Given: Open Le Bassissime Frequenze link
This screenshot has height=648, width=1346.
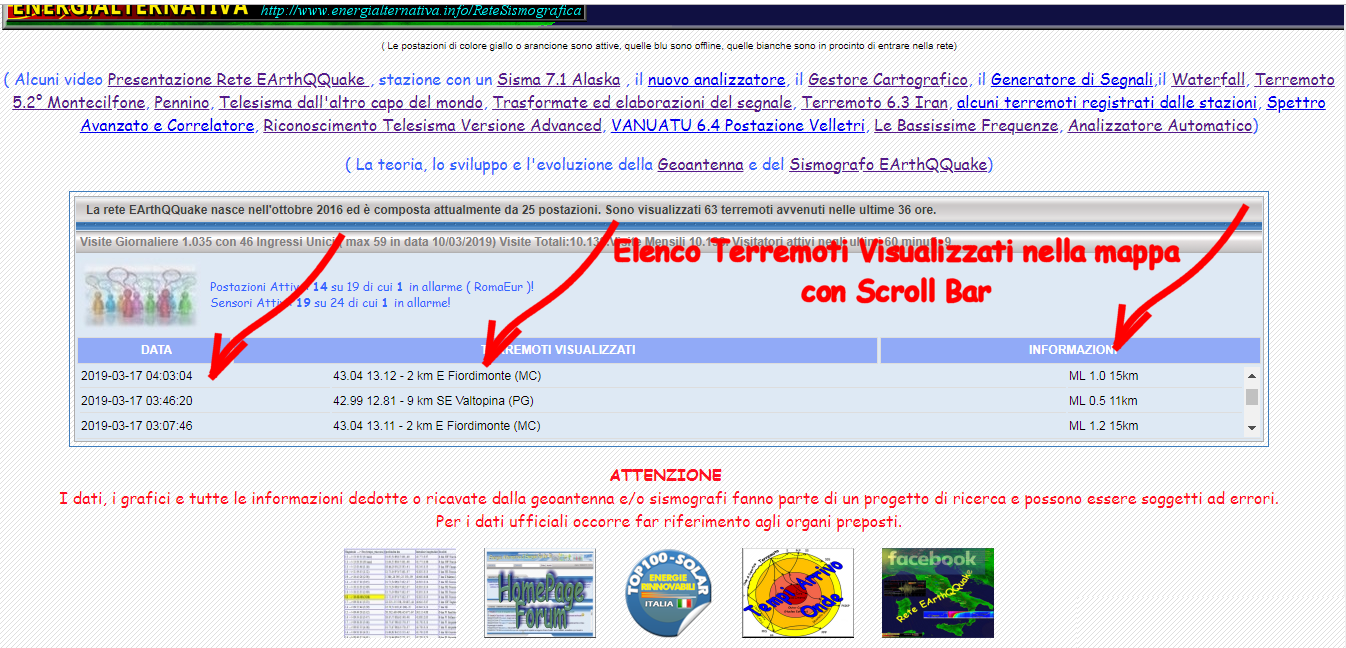Looking at the screenshot, I should click(x=966, y=125).
